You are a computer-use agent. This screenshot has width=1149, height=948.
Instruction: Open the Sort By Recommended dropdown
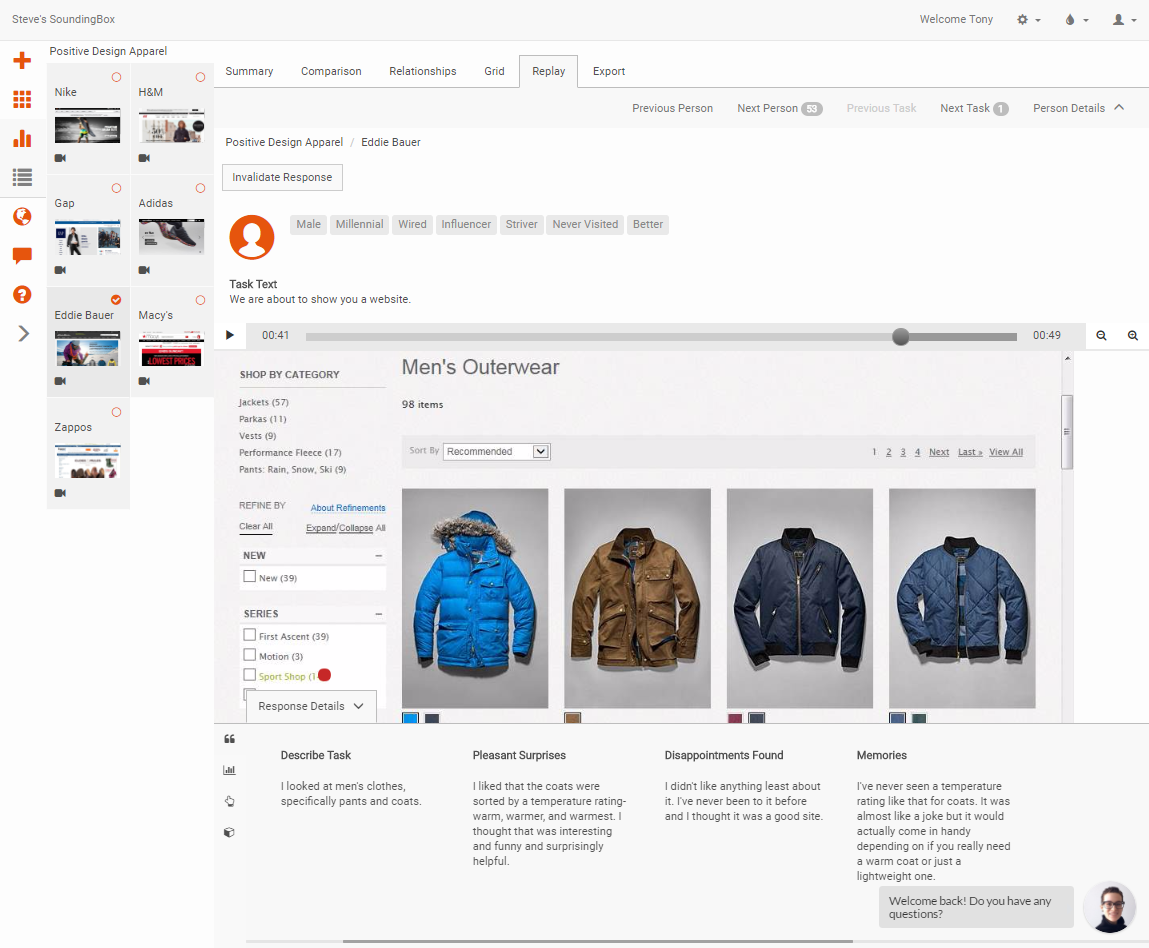(496, 451)
